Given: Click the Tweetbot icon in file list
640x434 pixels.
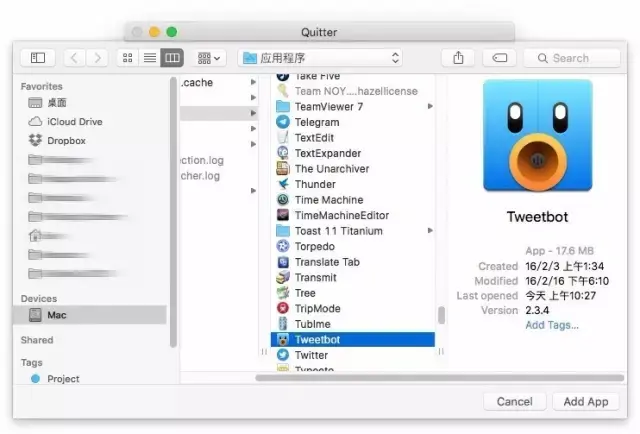Looking at the screenshot, I should click(283, 339).
